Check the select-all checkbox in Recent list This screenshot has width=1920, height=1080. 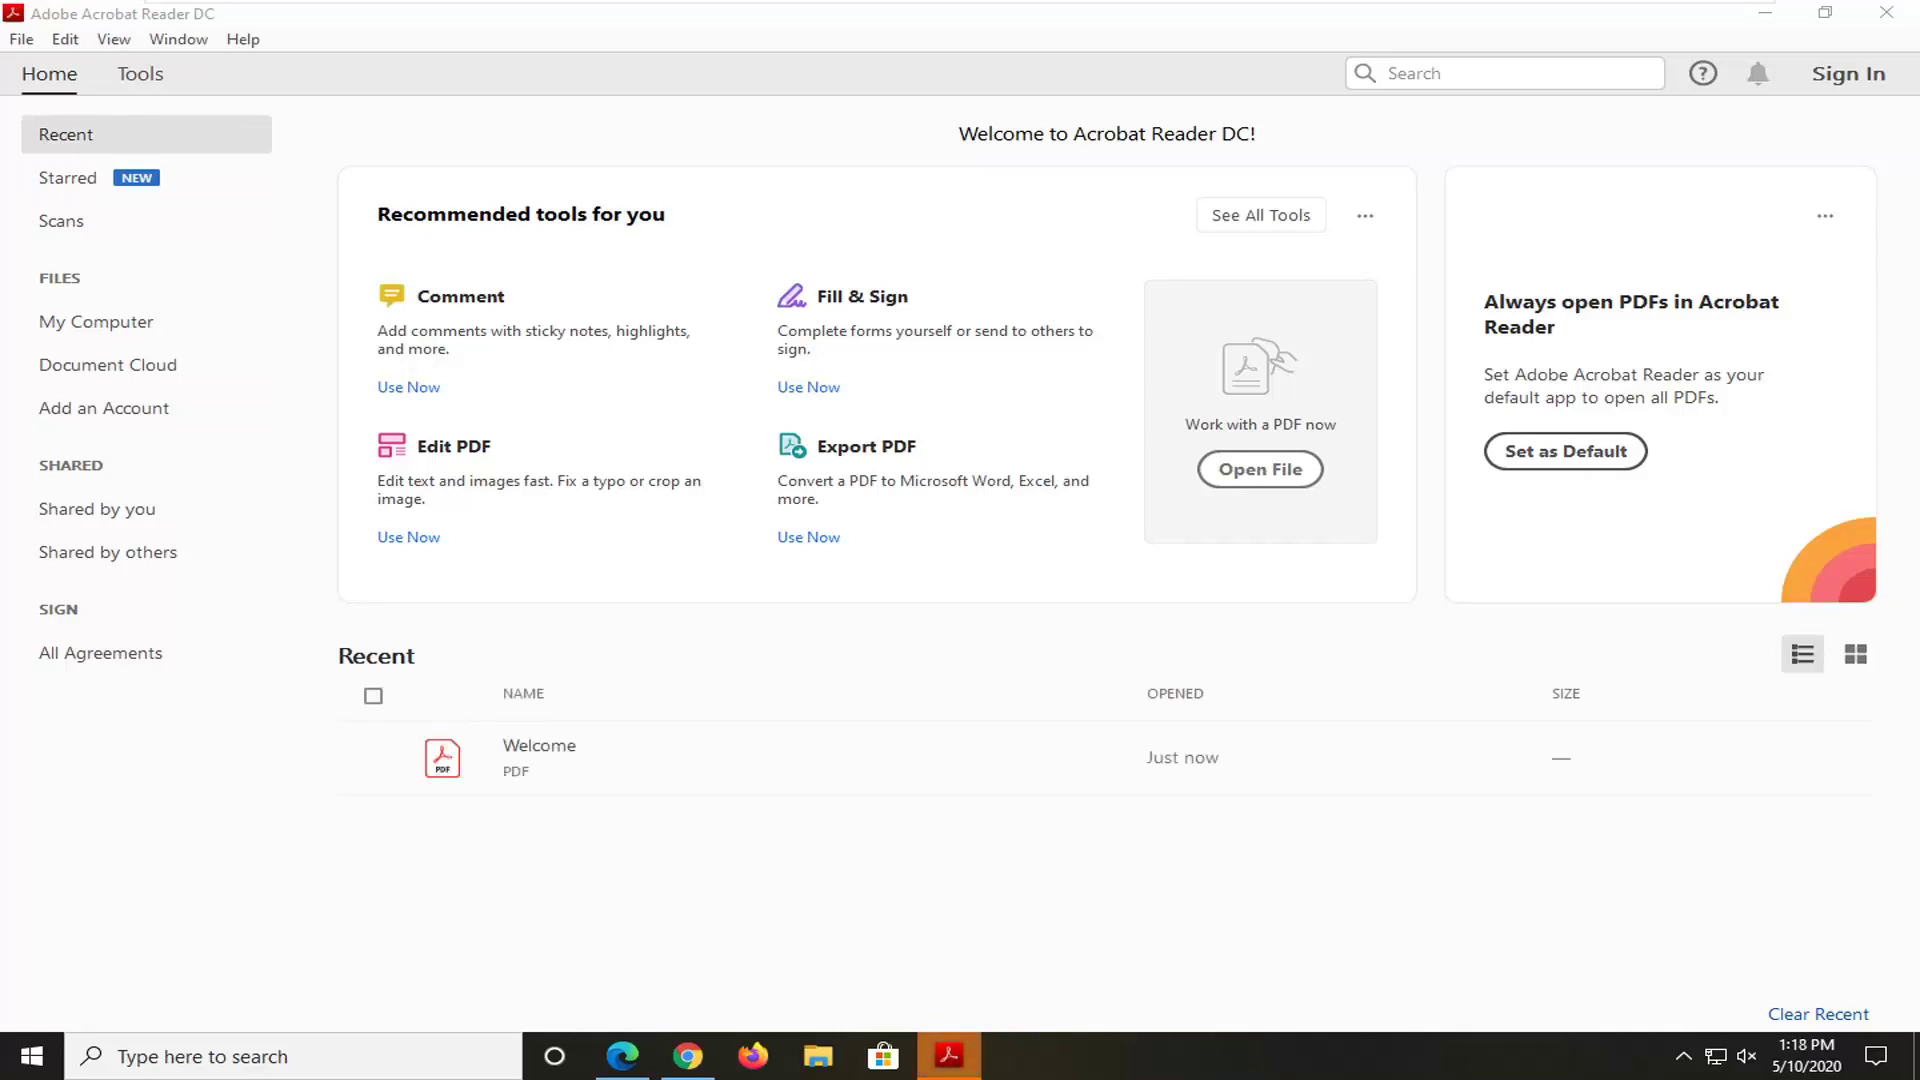coord(373,695)
